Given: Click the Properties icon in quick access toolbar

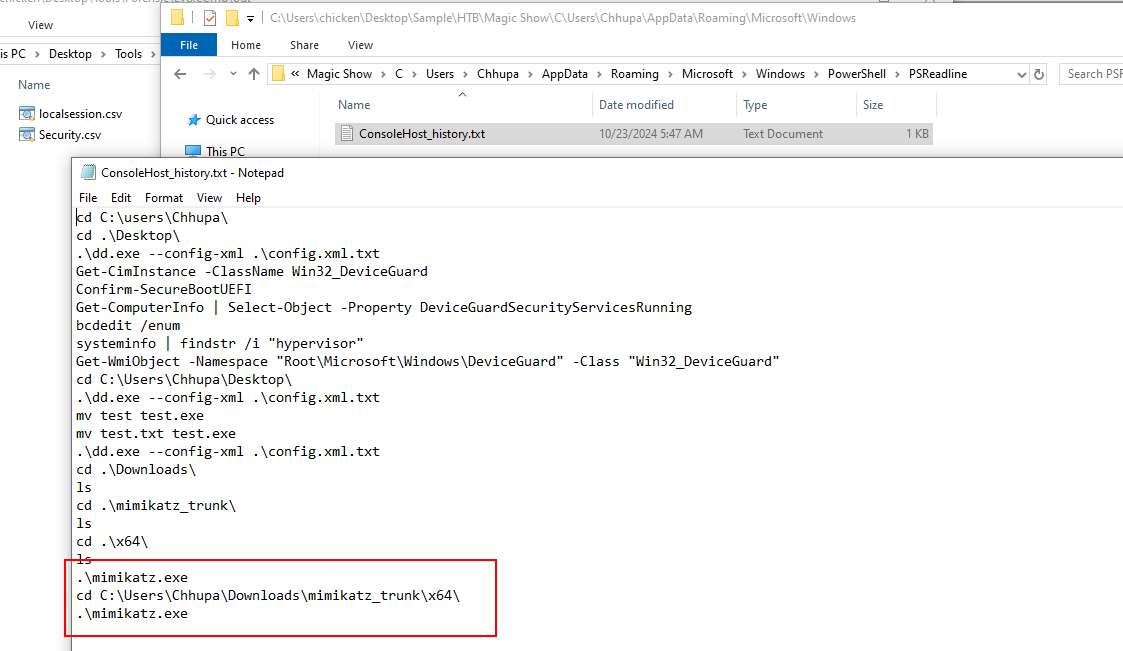Looking at the screenshot, I should click(x=209, y=18).
